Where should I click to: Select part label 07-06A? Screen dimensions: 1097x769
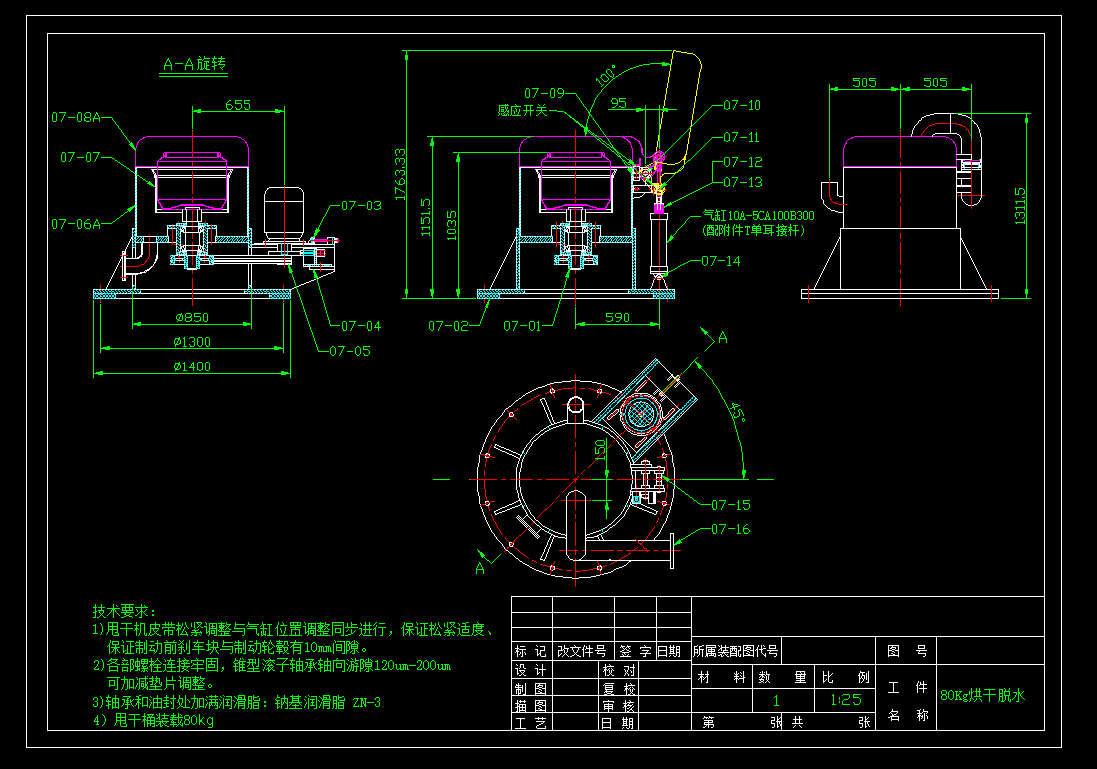click(76, 224)
